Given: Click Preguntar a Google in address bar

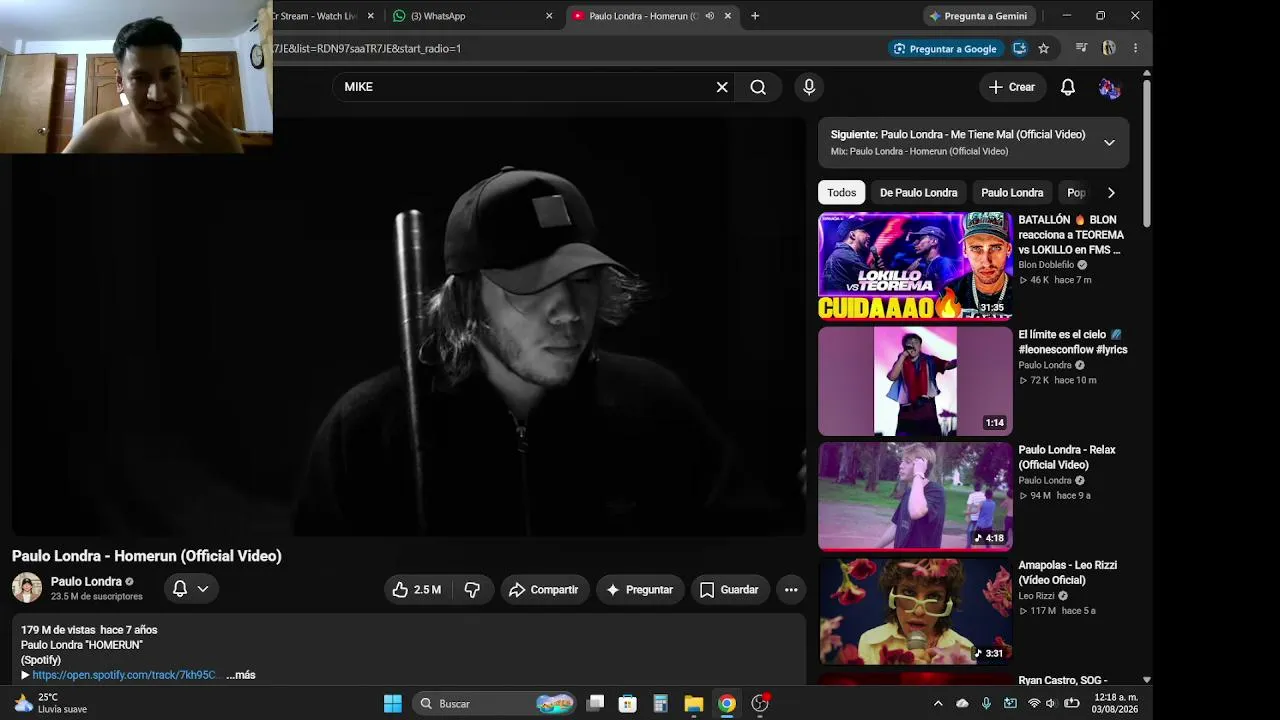Looking at the screenshot, I should tap(945, 48).
